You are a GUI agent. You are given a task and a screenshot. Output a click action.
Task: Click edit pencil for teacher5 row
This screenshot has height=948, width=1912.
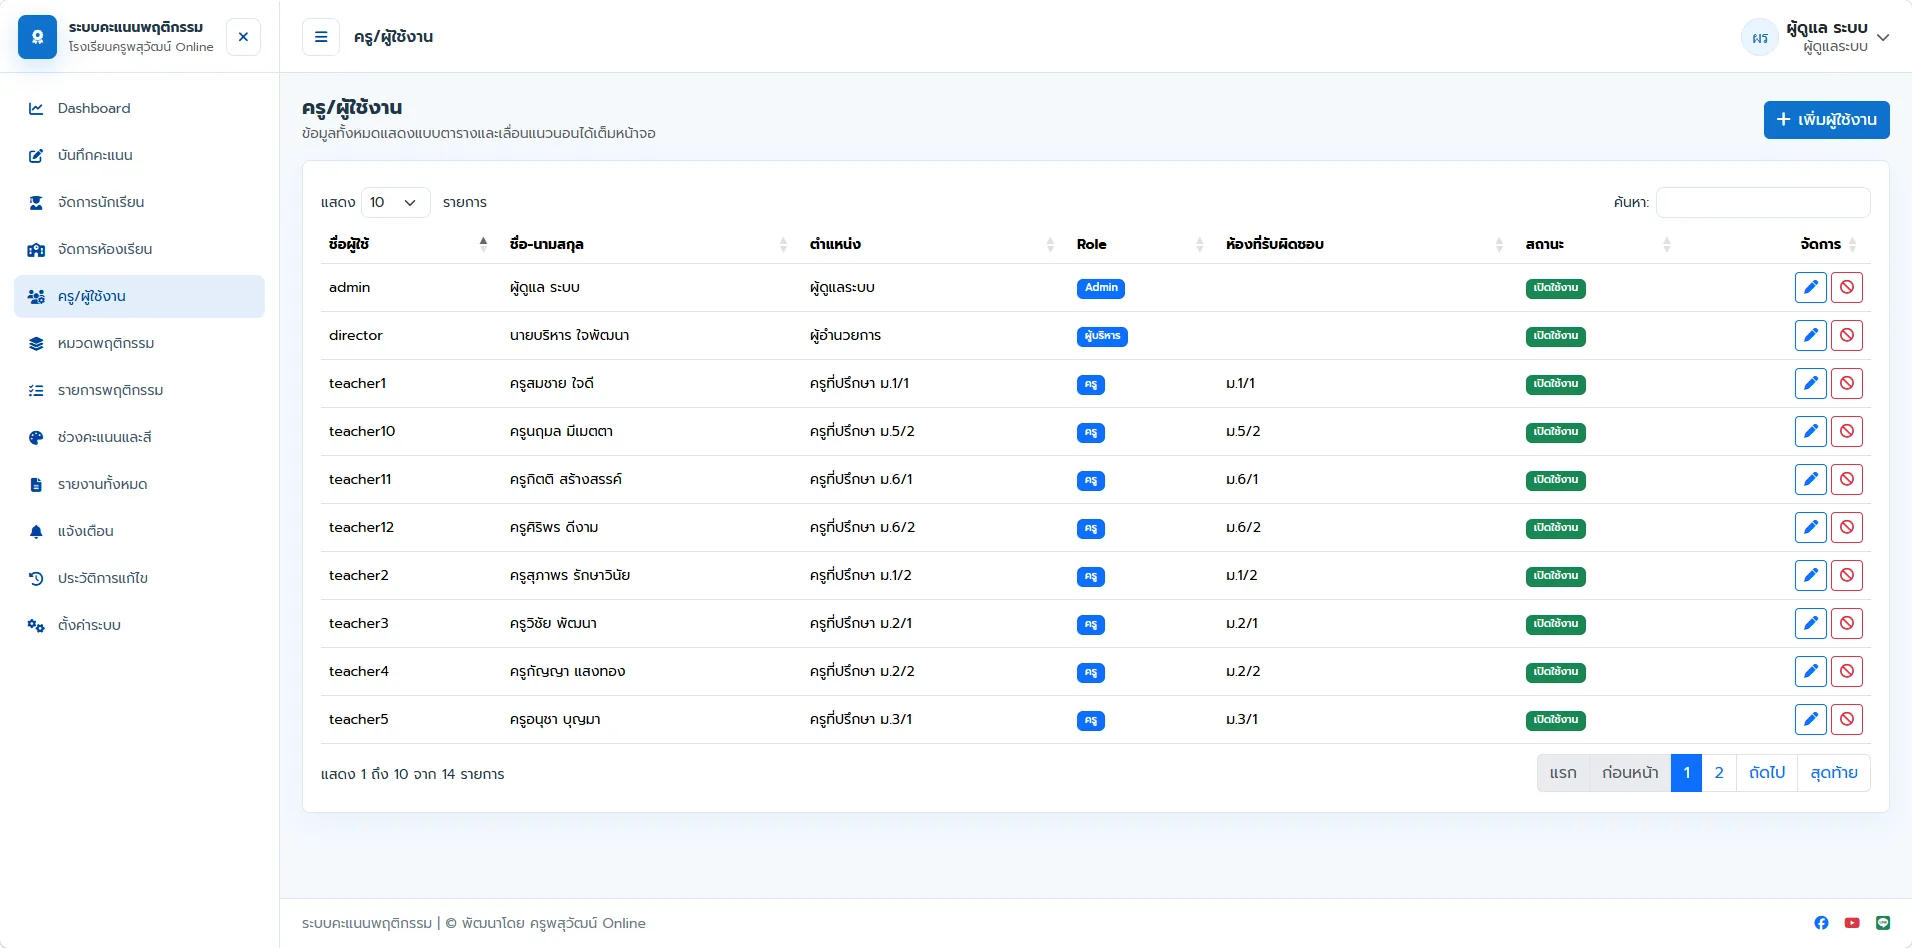1810,720
